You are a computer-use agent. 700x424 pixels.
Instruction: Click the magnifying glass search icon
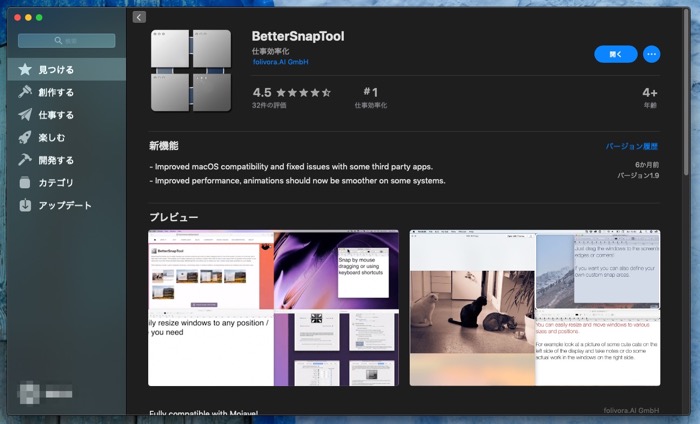coord(58,41)
